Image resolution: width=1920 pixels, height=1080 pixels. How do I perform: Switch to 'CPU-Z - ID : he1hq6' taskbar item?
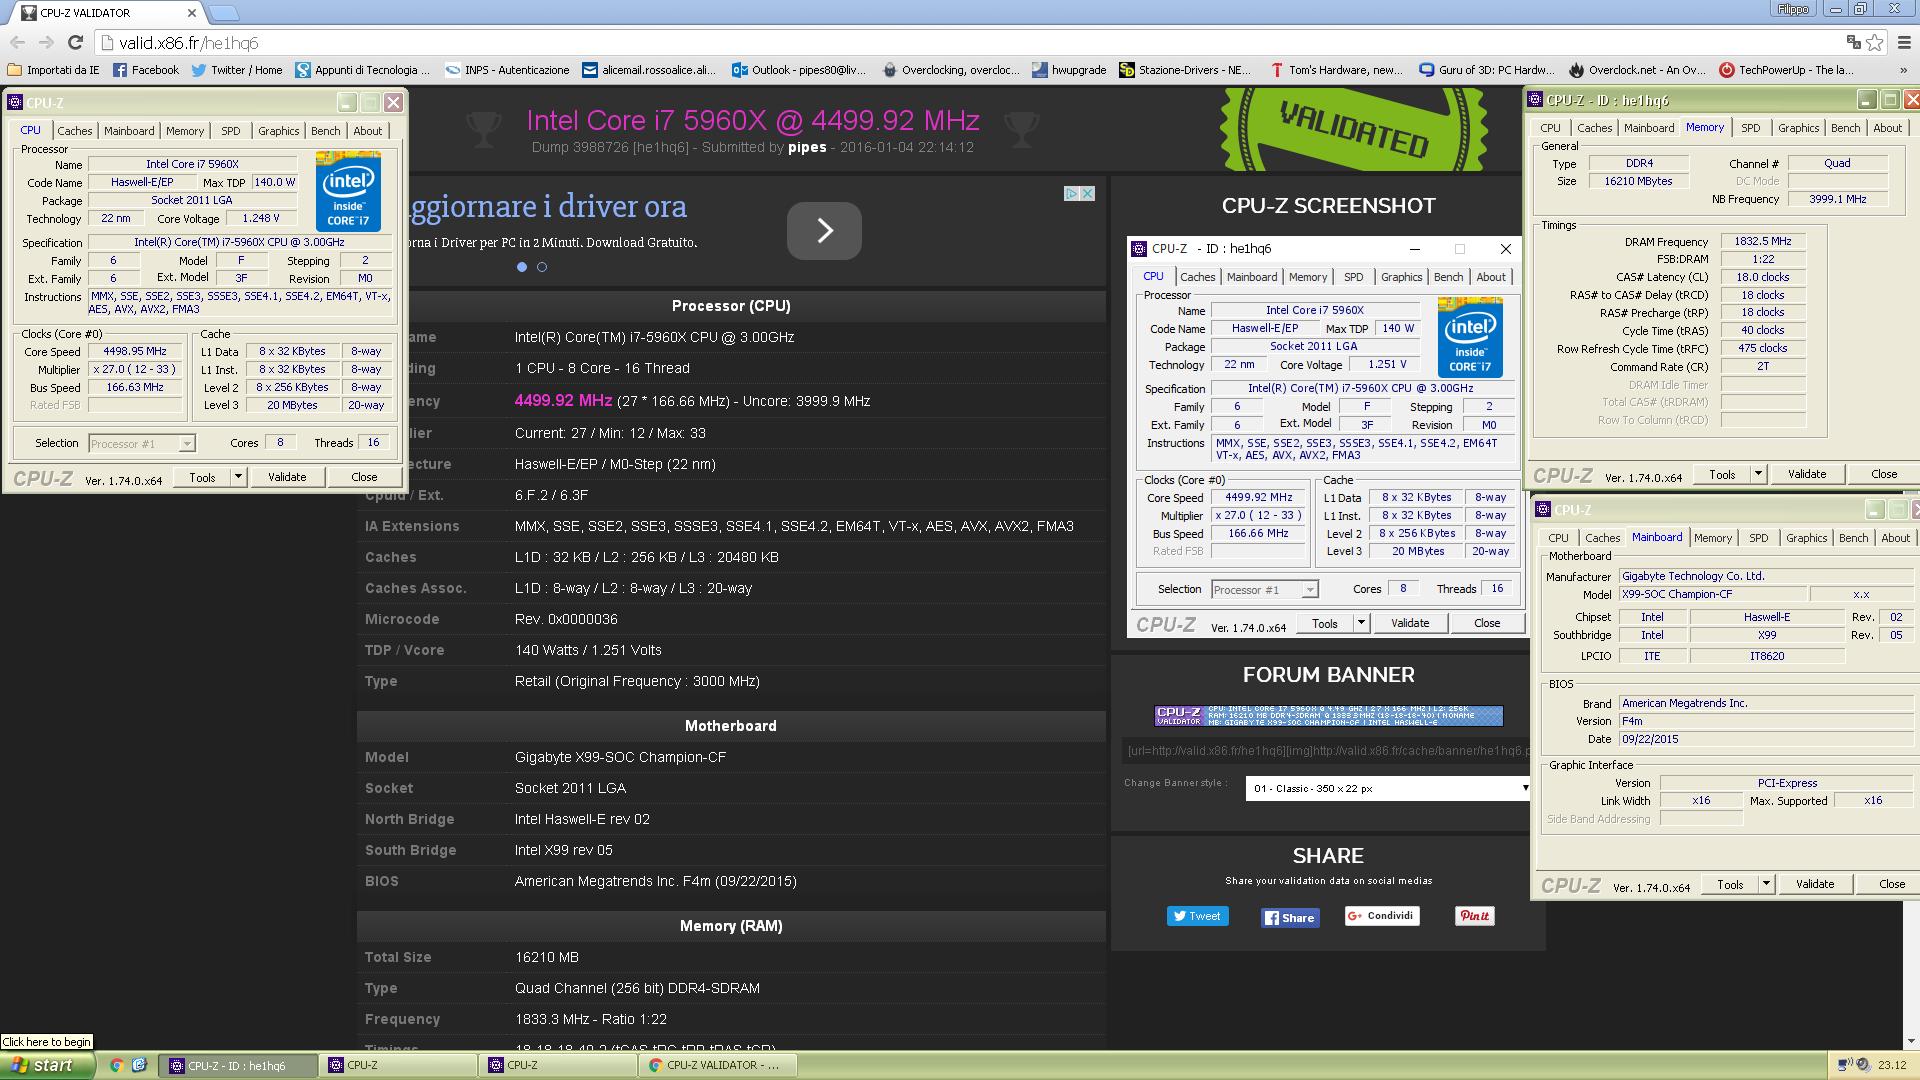[x=238, y=1065]
